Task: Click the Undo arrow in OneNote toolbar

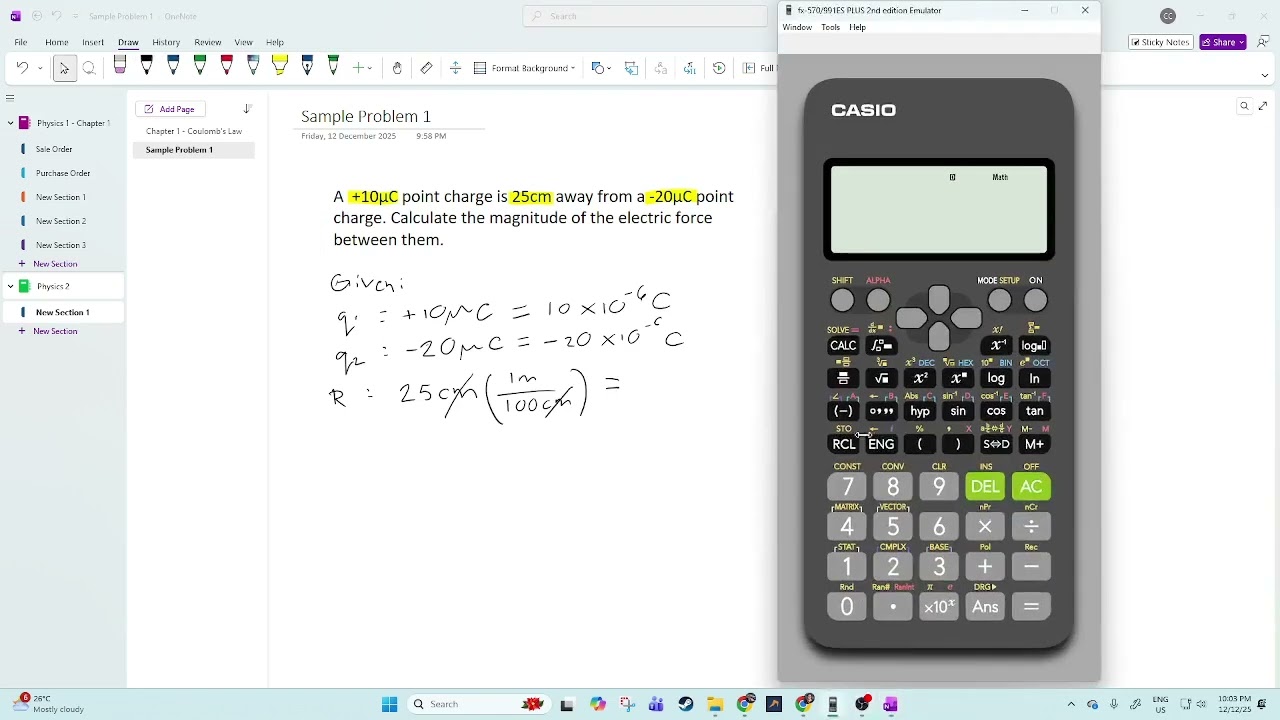Action: click(22, 68)
